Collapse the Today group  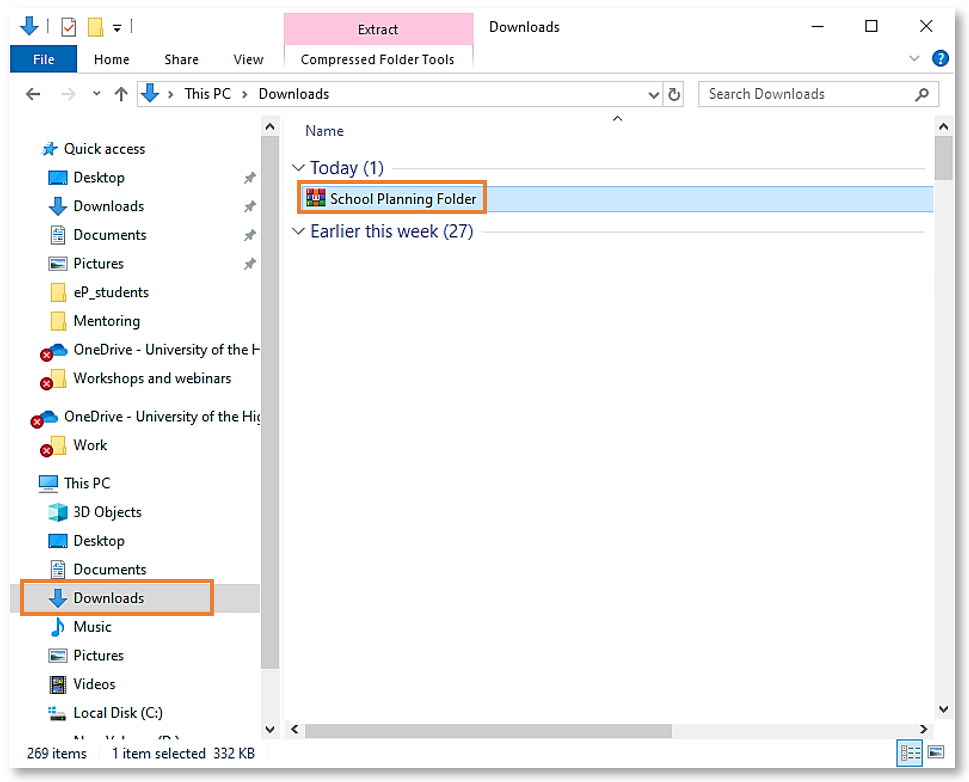pyautogui.click(x=298, y=167)
